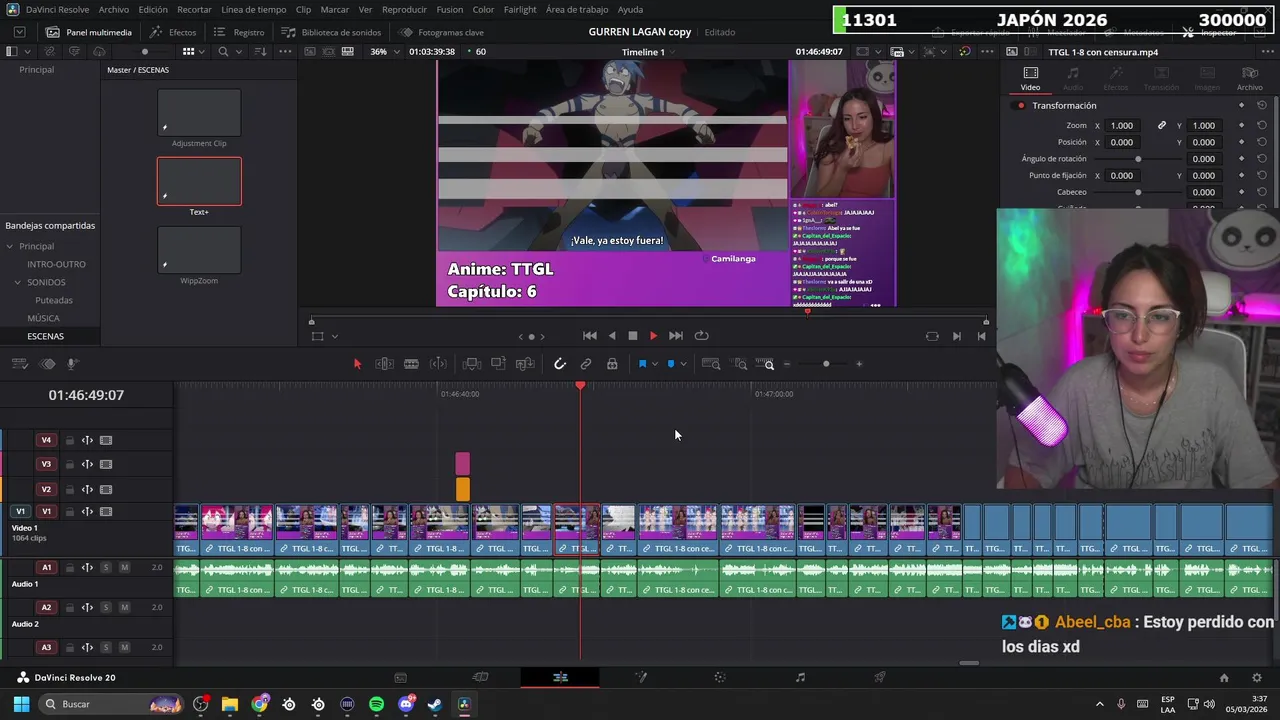Select the ESCENAS bin
This screenshot has height=720, width=1280.
45,336
